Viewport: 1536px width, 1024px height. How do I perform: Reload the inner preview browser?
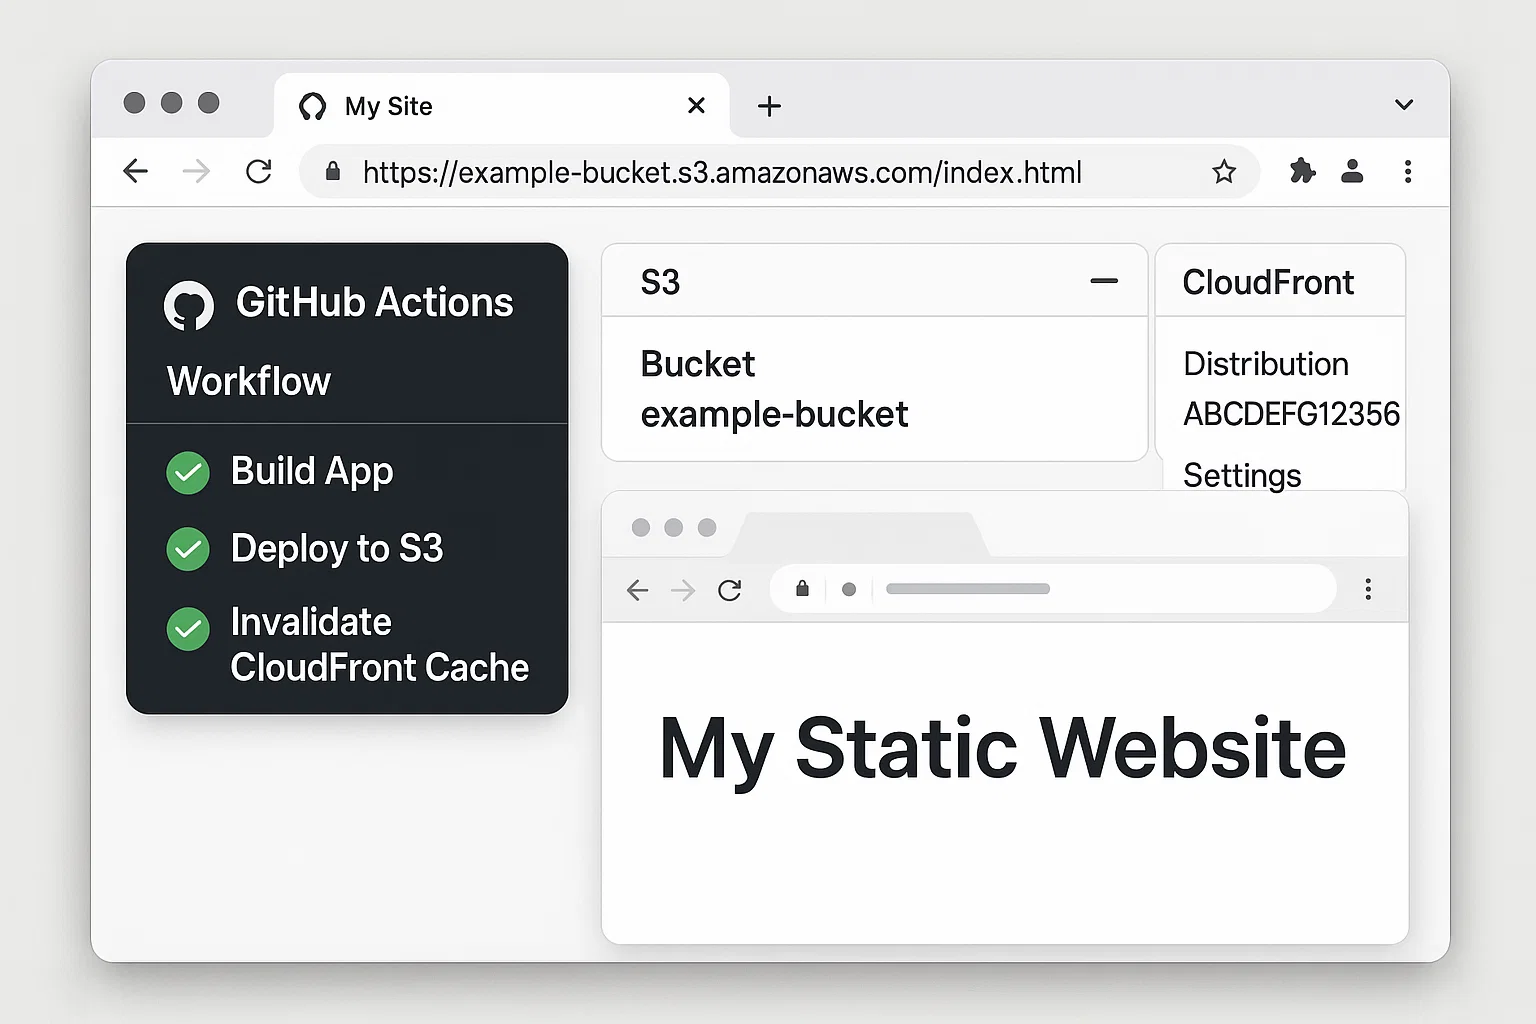click(x=730, y=590)
